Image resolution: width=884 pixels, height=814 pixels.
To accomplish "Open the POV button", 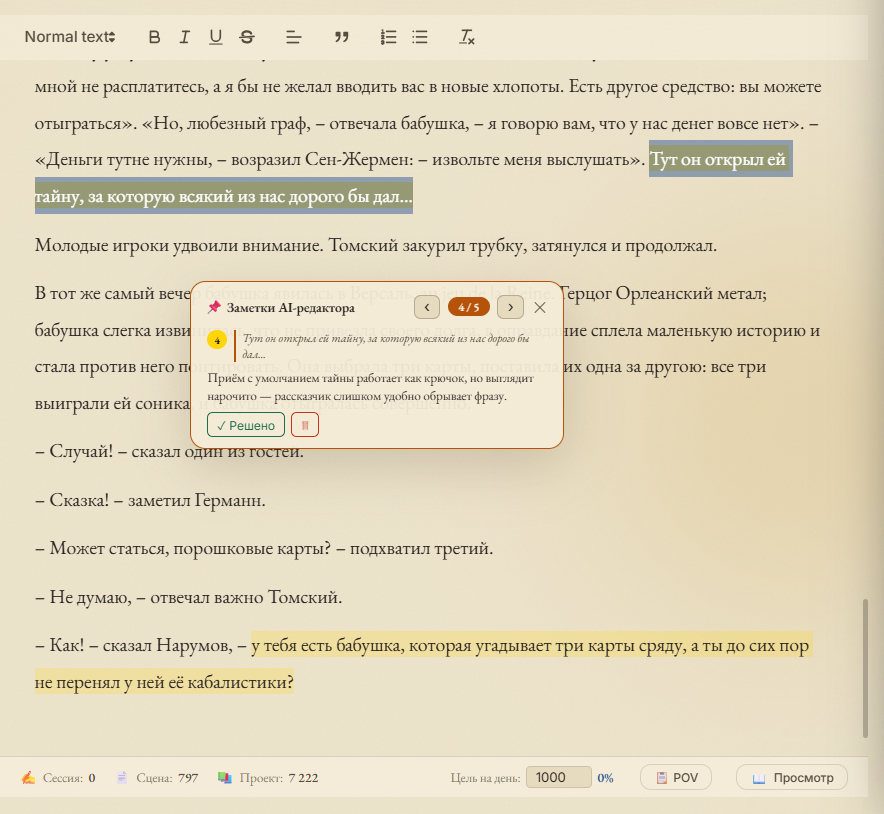I will [x=676, y=777].
